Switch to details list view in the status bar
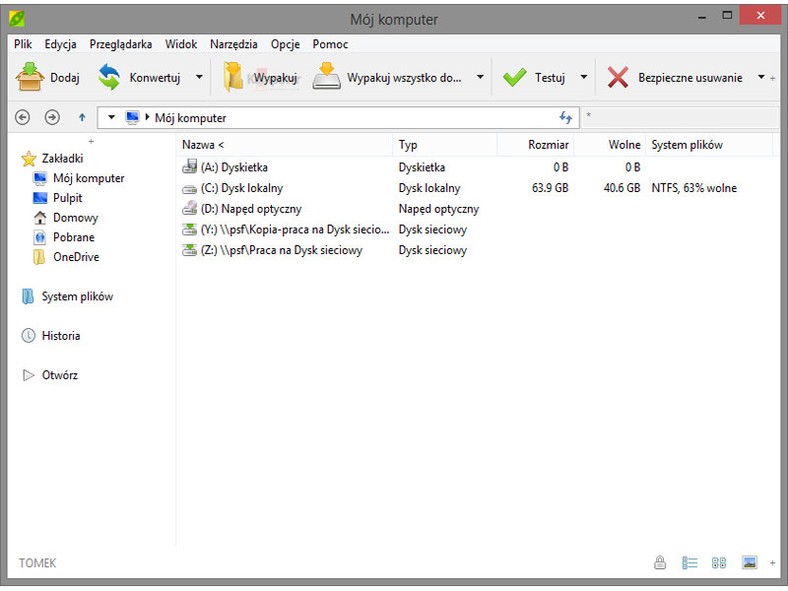The image size is (788, 591). 689,563
